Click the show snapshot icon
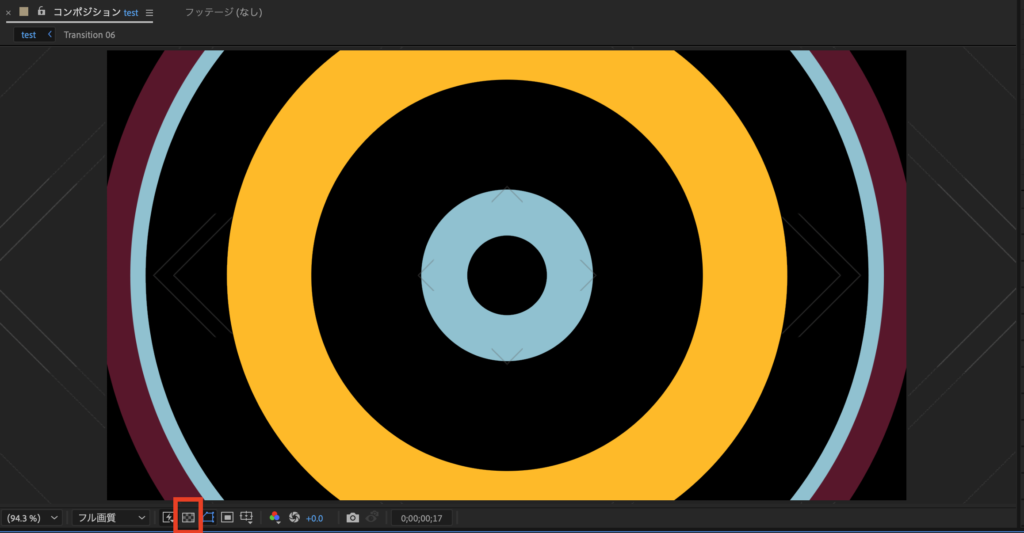 372,517
